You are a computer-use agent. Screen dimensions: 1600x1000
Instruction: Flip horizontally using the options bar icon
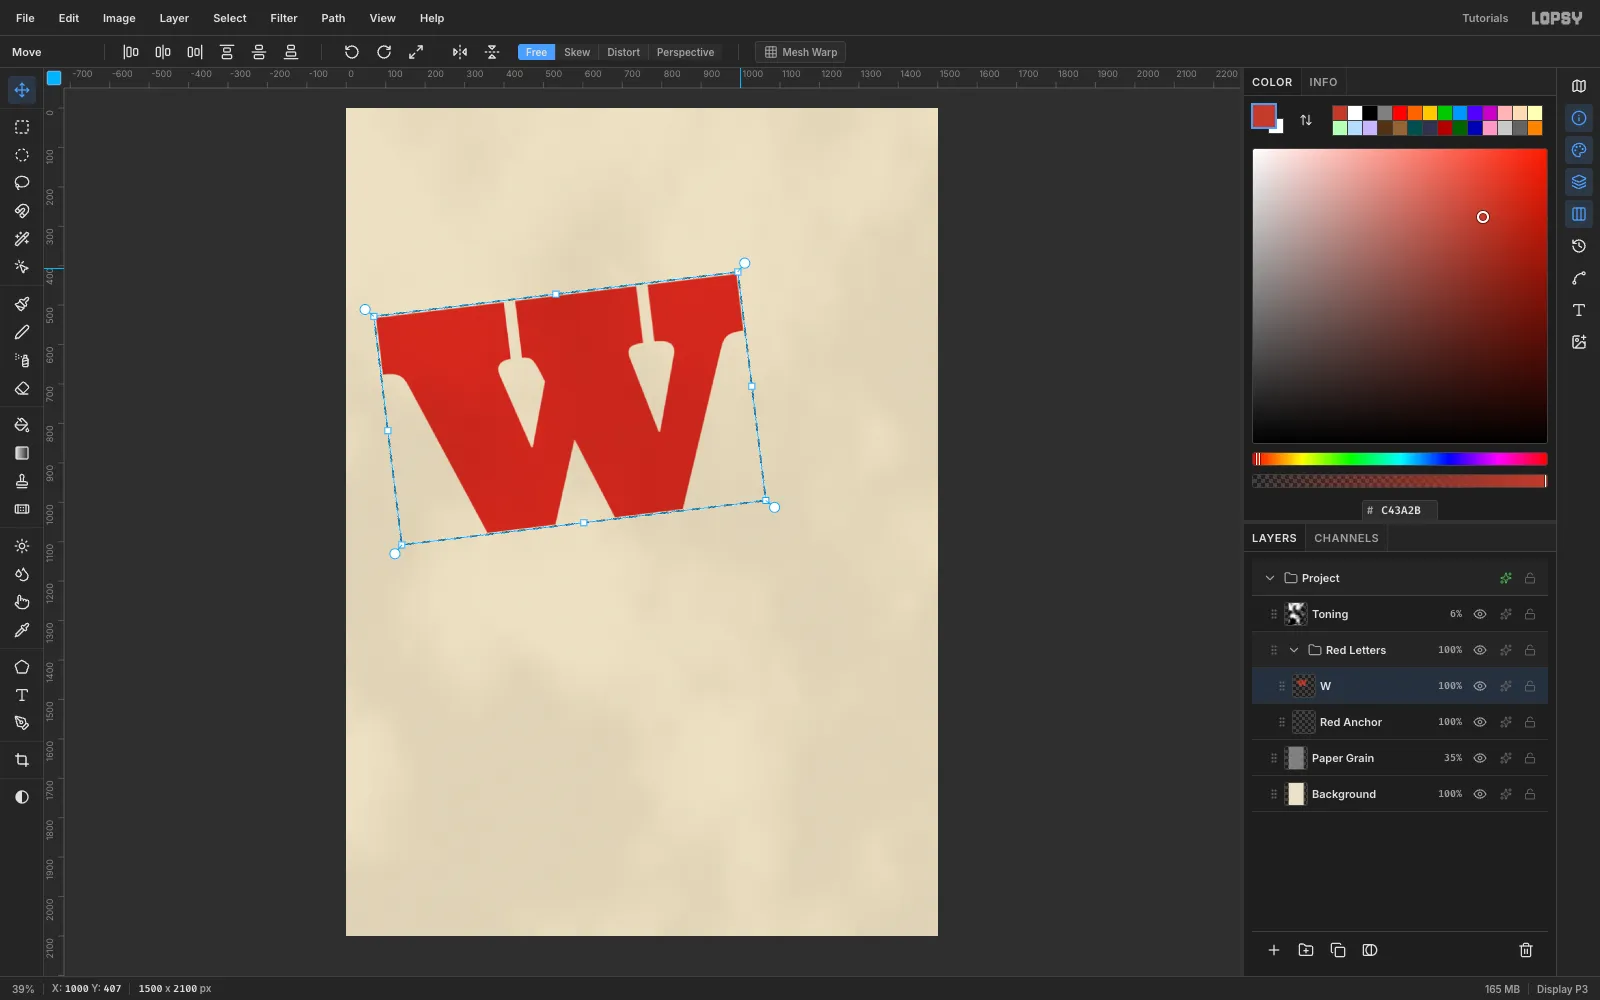coord(460,52)
